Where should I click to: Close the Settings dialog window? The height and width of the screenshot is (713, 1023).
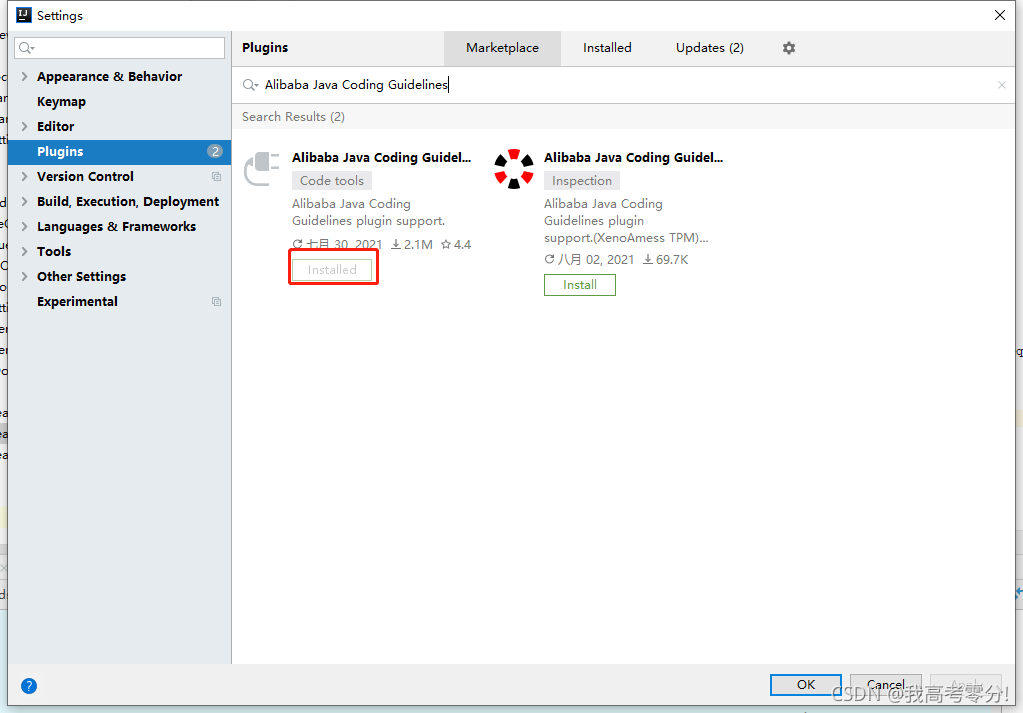pyautogui.click(x=1000, y=15)
